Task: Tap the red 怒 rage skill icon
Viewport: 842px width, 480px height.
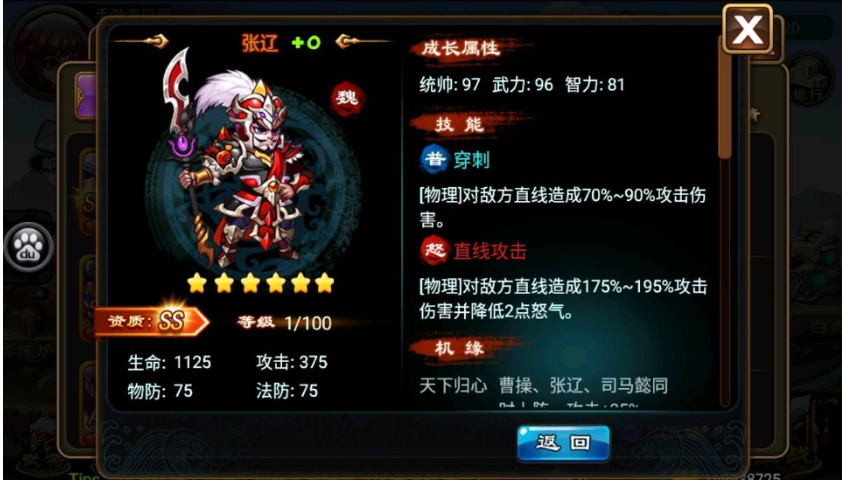Action: point(434,251)
